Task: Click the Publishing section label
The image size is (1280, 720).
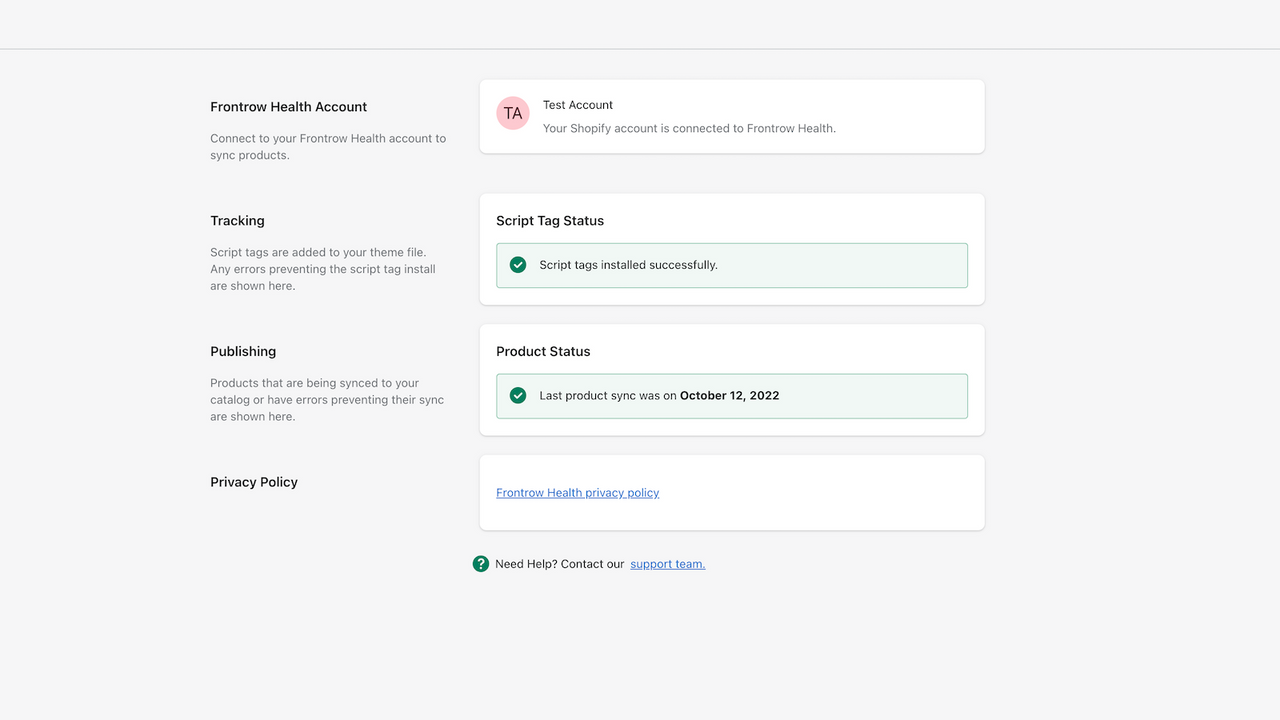Action: click(243, 351)
